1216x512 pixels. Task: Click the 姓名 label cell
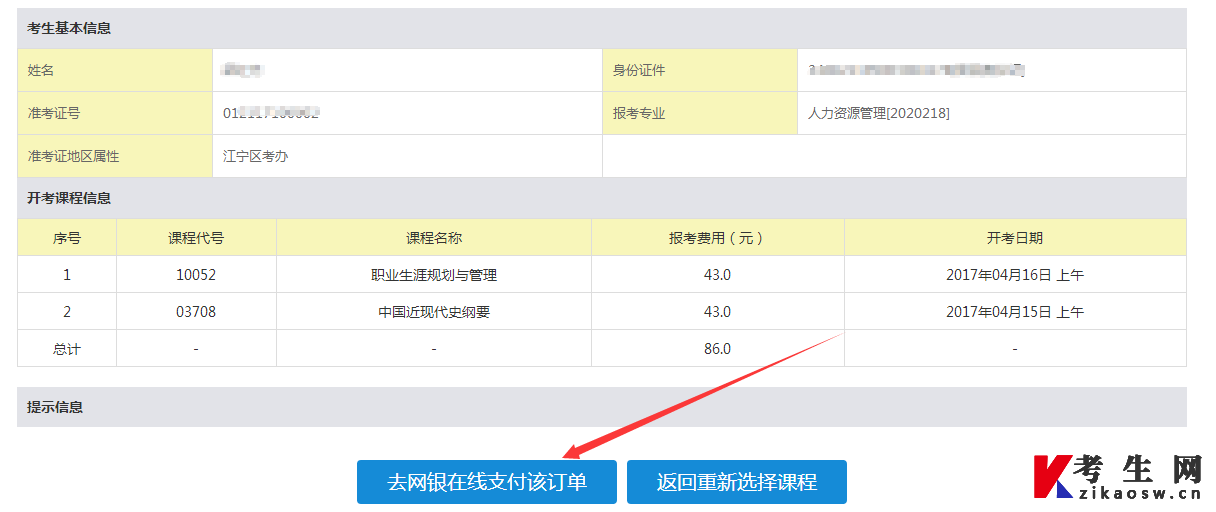click(115, 70)
